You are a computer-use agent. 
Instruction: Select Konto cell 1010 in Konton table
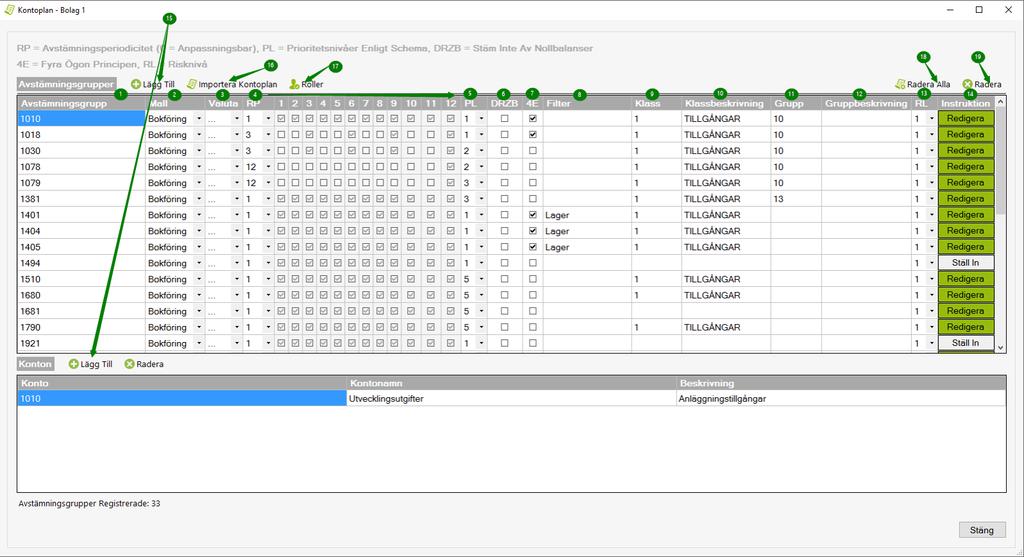(182, 398)
